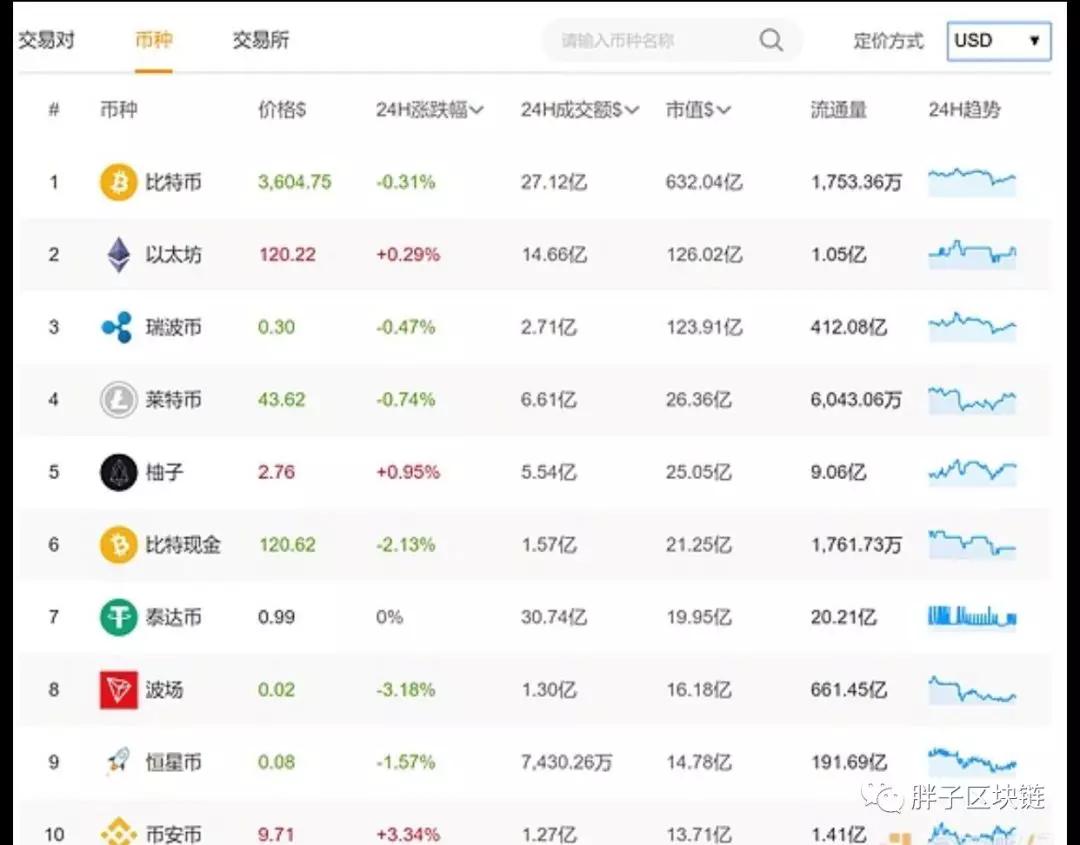Click the 定价方式 label
This screenshot has height=845, width=1080.
click(x=888, y=41)
